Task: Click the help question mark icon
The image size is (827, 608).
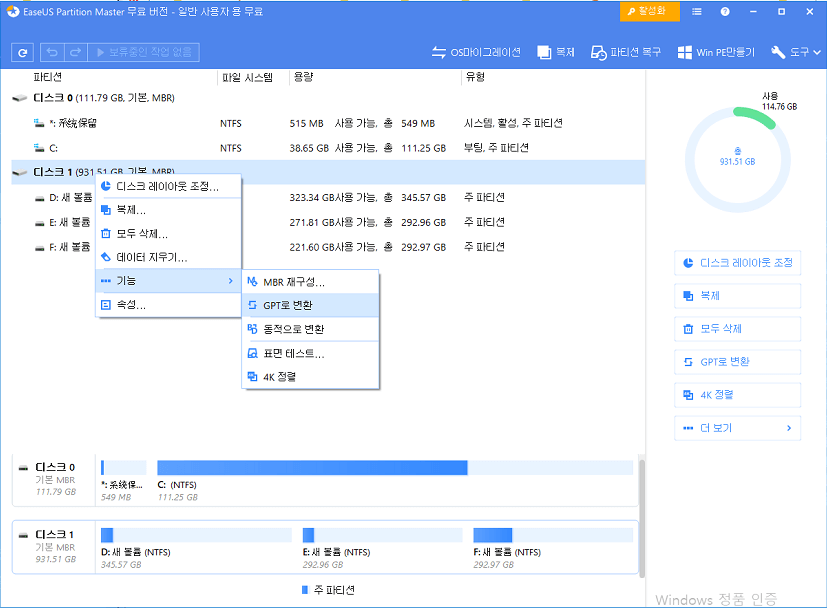Action: (725, 12)
